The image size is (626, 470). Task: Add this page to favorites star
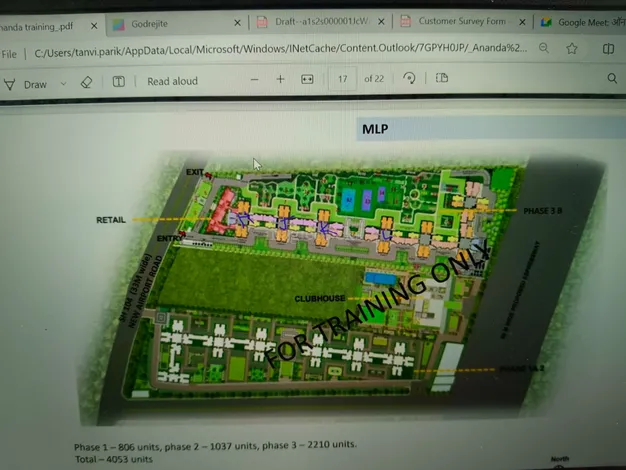pos(572,48)
